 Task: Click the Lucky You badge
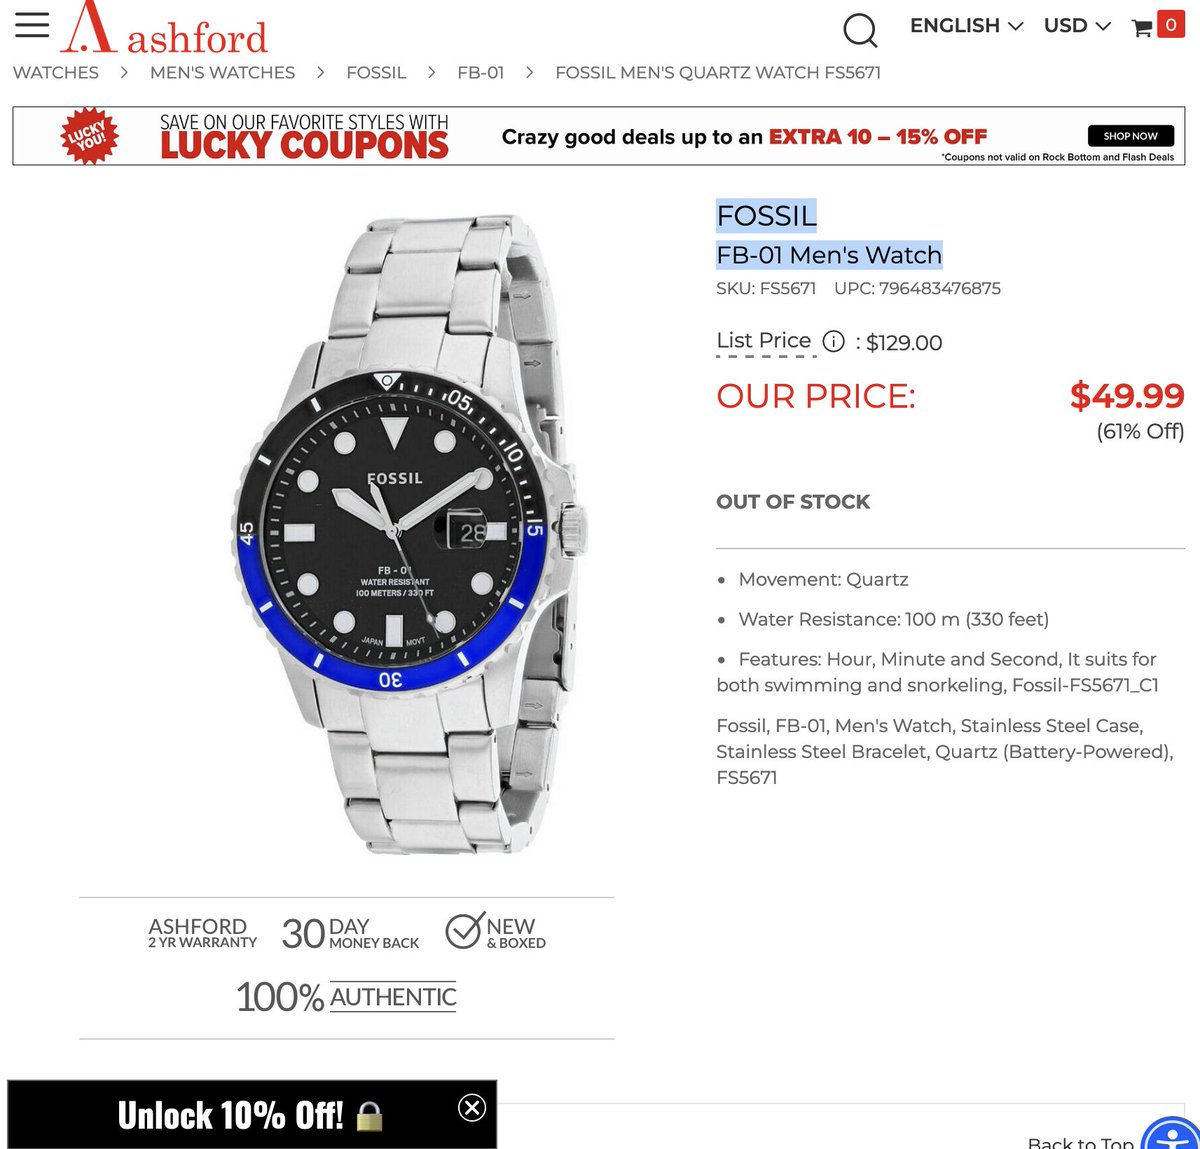[89, 136]
